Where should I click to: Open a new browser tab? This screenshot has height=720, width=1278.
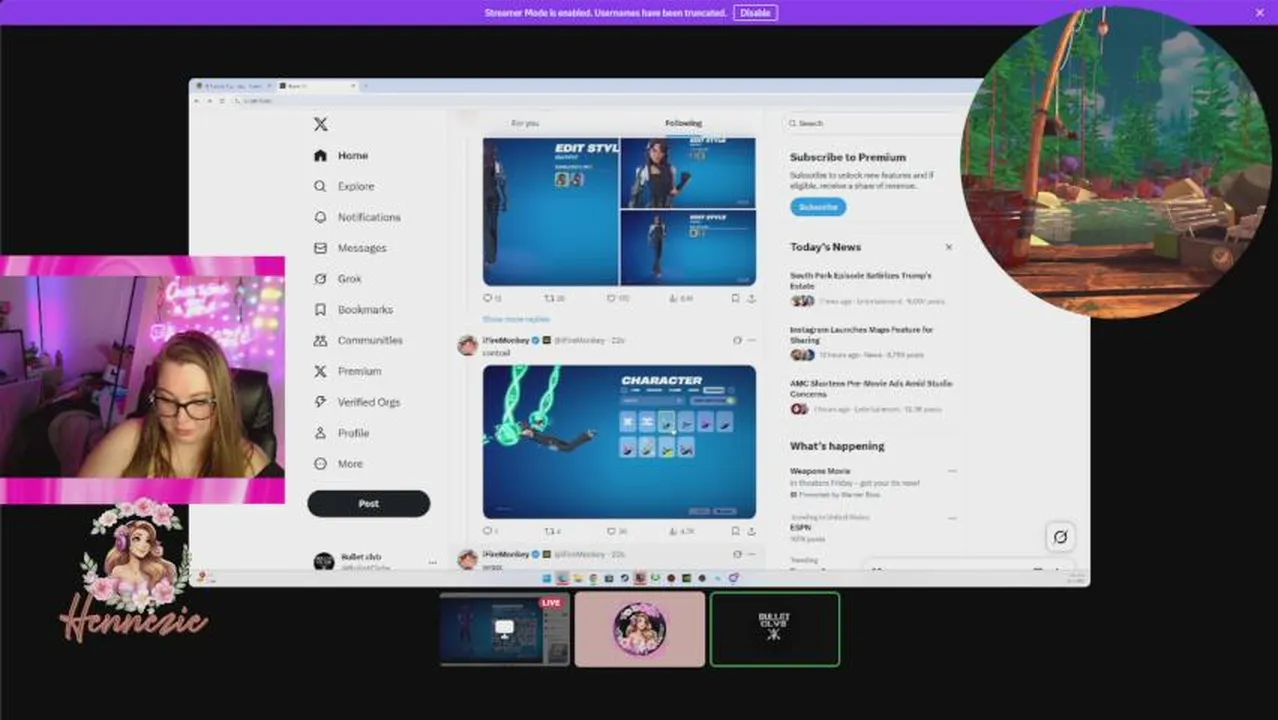[x=366, y=86]
